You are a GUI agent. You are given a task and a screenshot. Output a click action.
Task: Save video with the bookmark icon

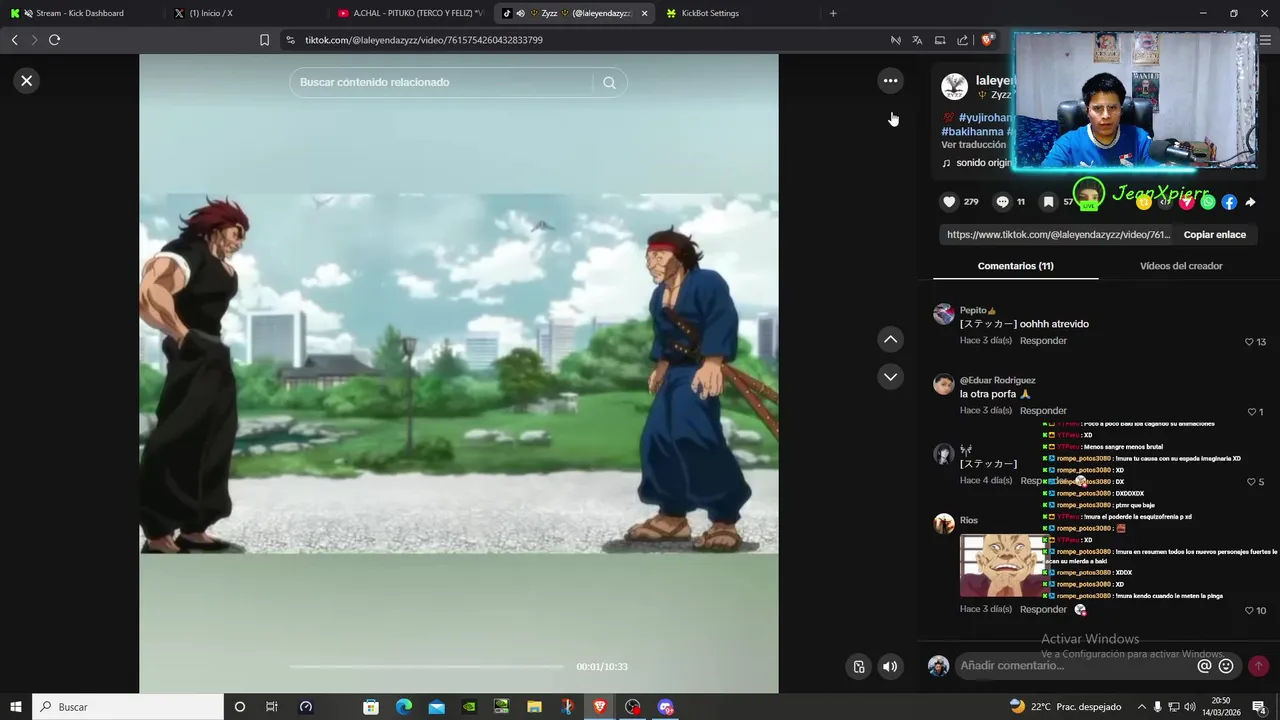click(1048, 202)
